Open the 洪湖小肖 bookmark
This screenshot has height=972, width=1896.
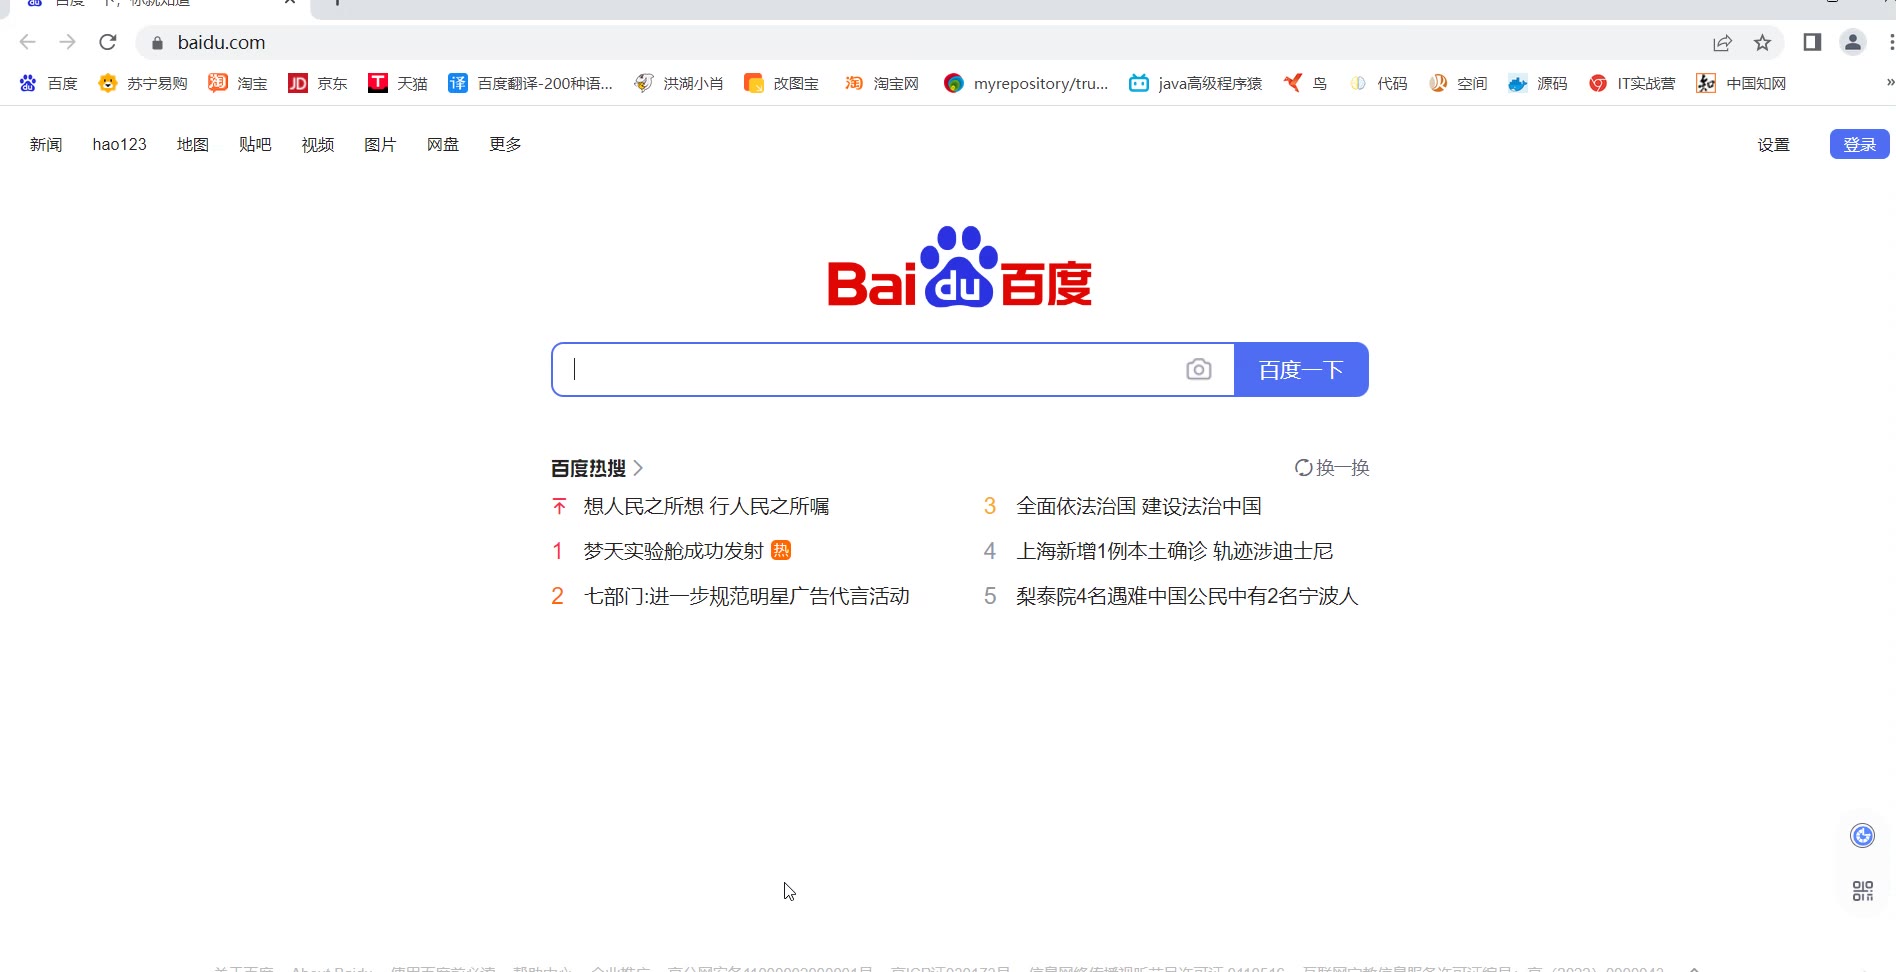pyautogui.click(x=679, y=83)
